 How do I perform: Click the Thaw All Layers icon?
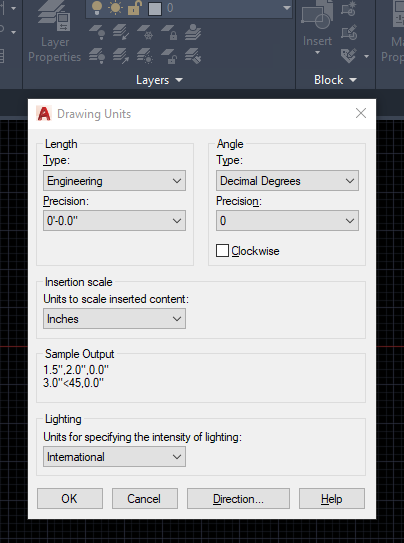click(144, 56)
